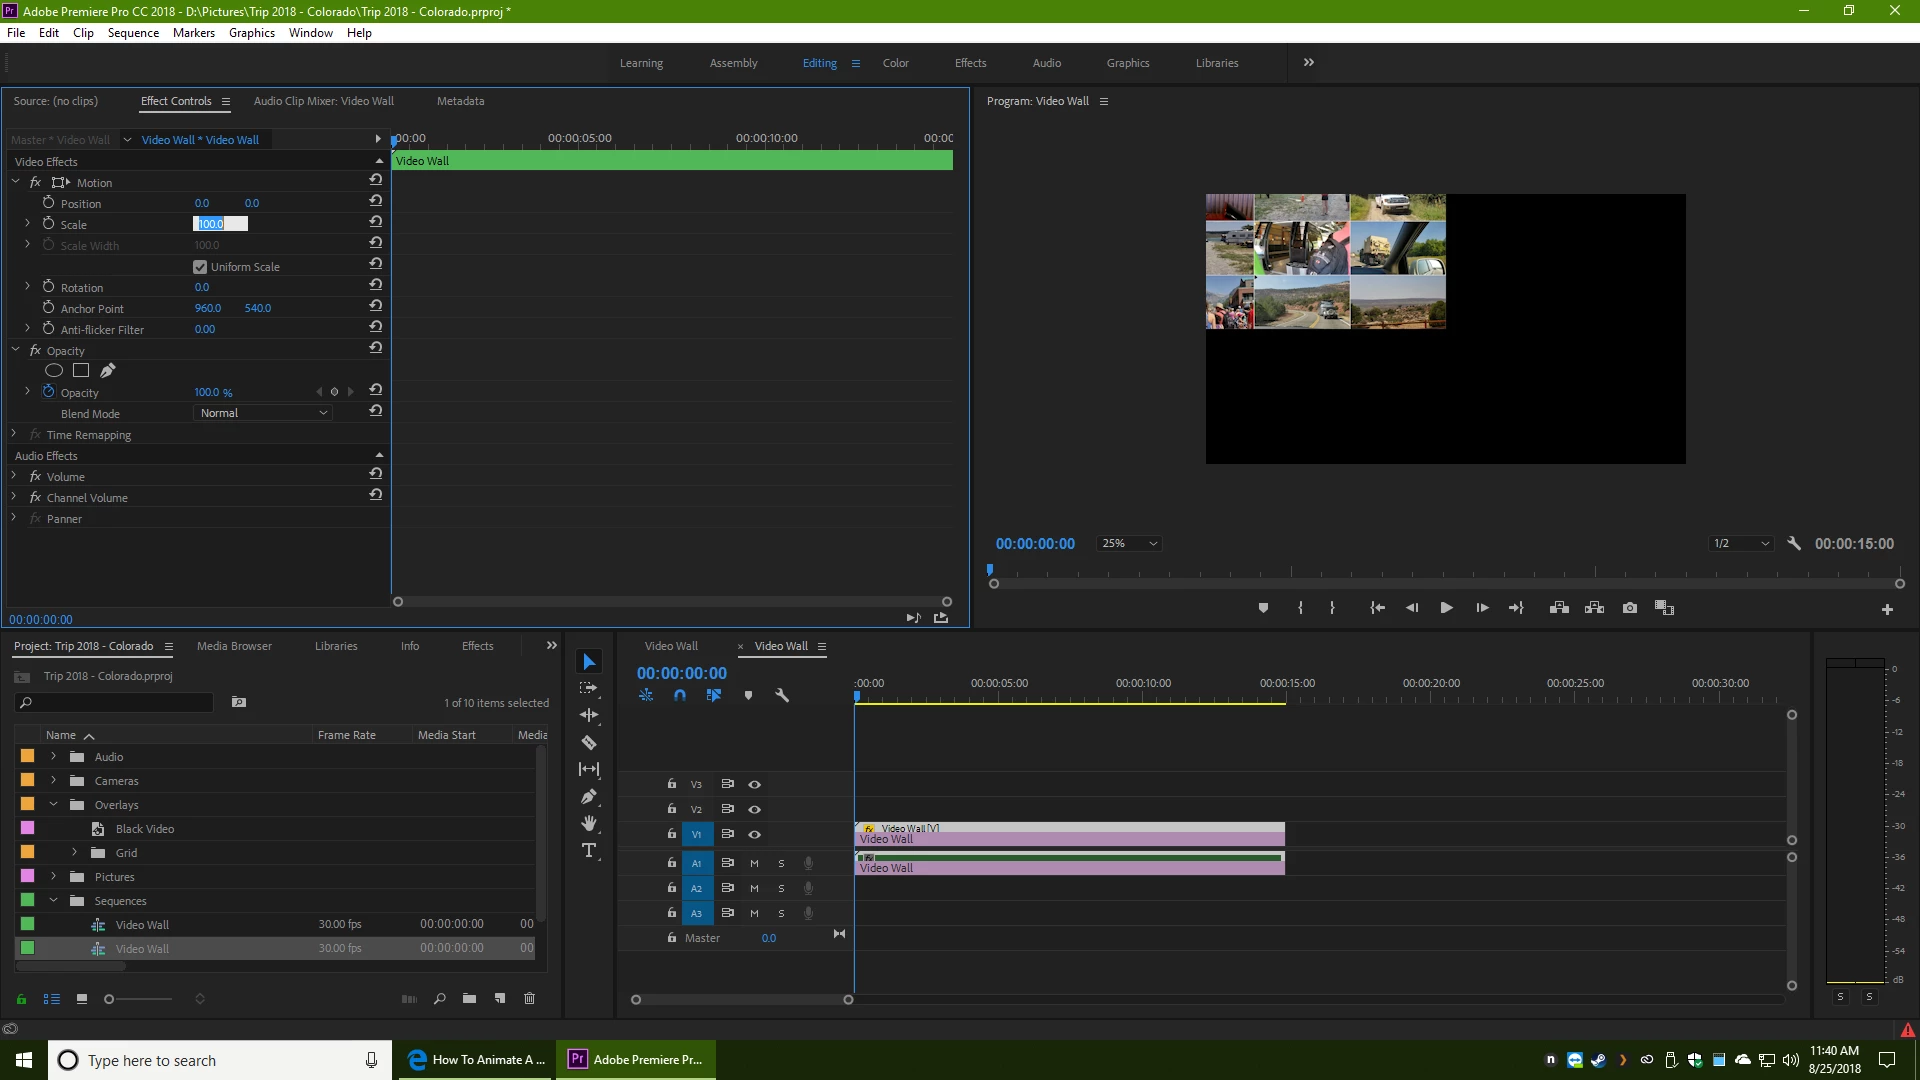Screen dimensions: 1920x1080
Task: Open the 25% zoom level dropdown
Action: click(1129, 544)
